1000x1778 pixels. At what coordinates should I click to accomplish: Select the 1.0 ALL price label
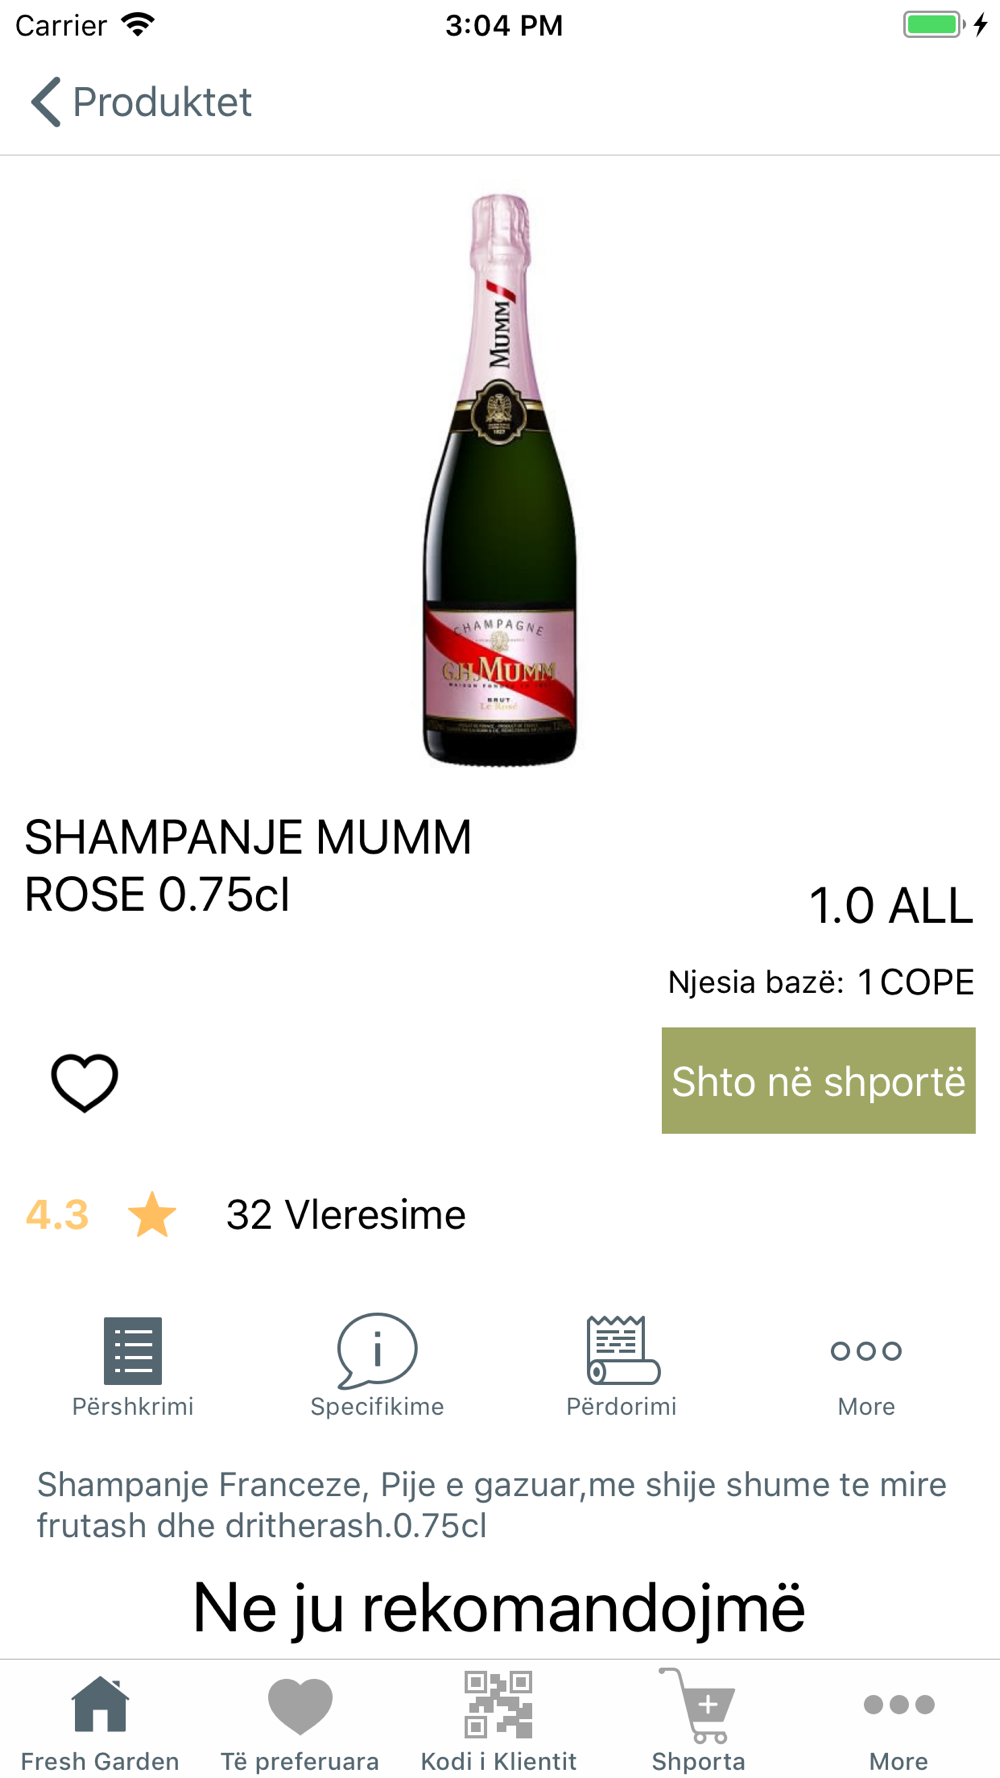point(890,906)
